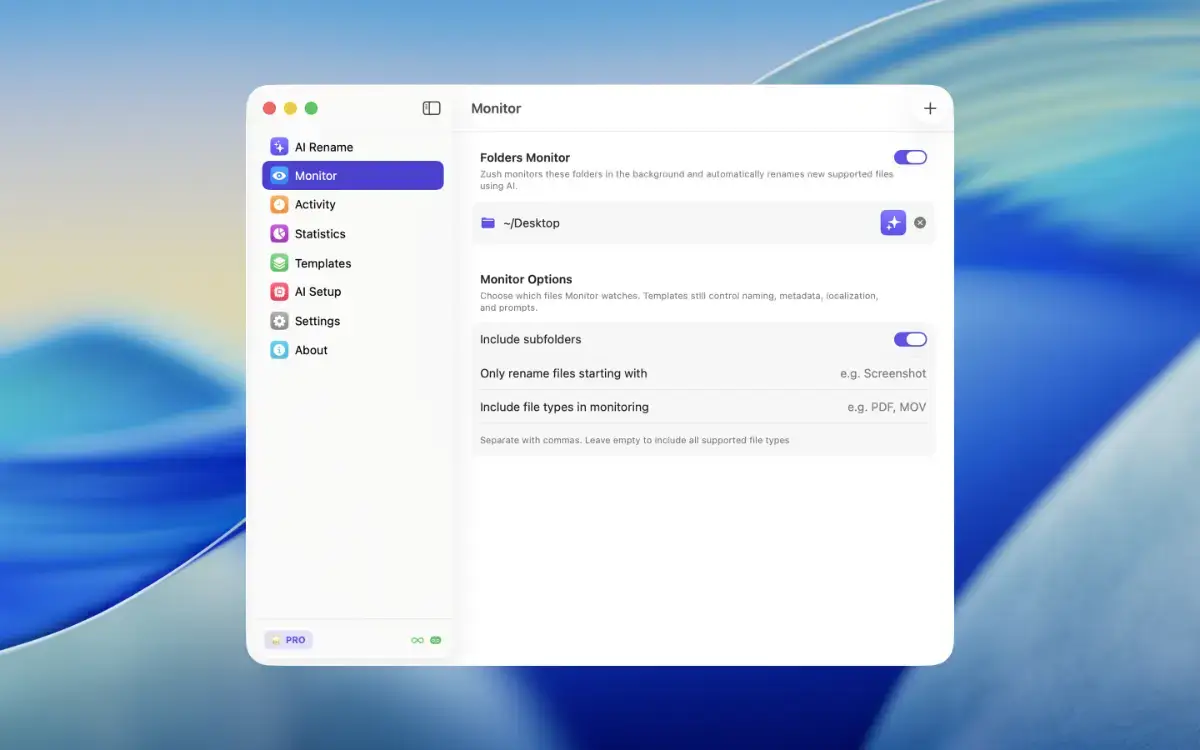Click the ~/Desktop folder icon

click(x=488, y=223)
